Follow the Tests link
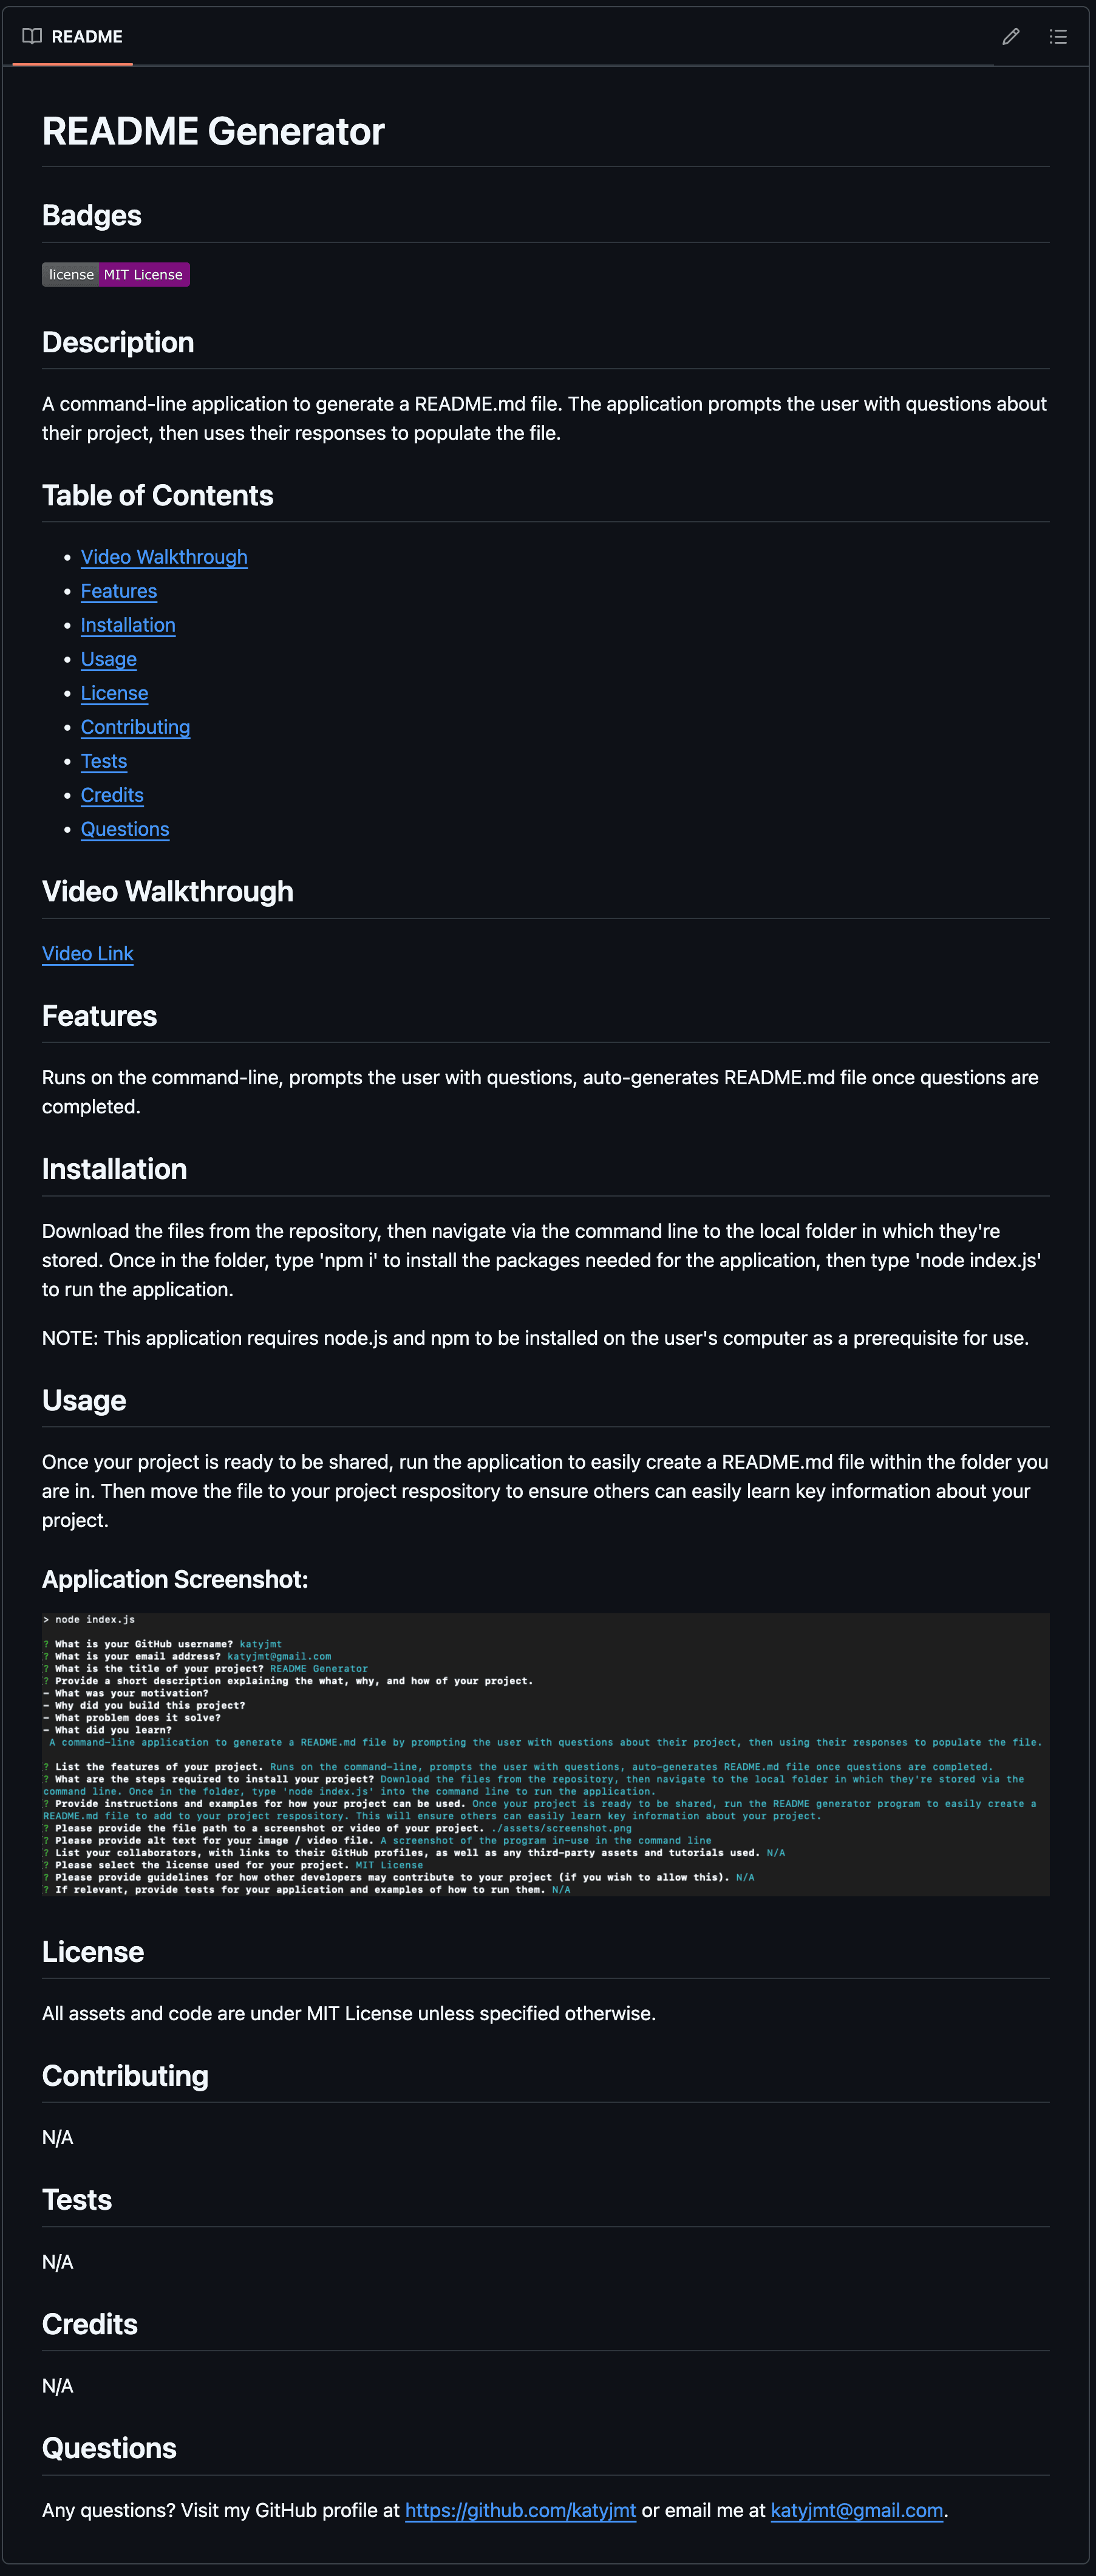The image size is (1096, 2576). tap(103, 761)
